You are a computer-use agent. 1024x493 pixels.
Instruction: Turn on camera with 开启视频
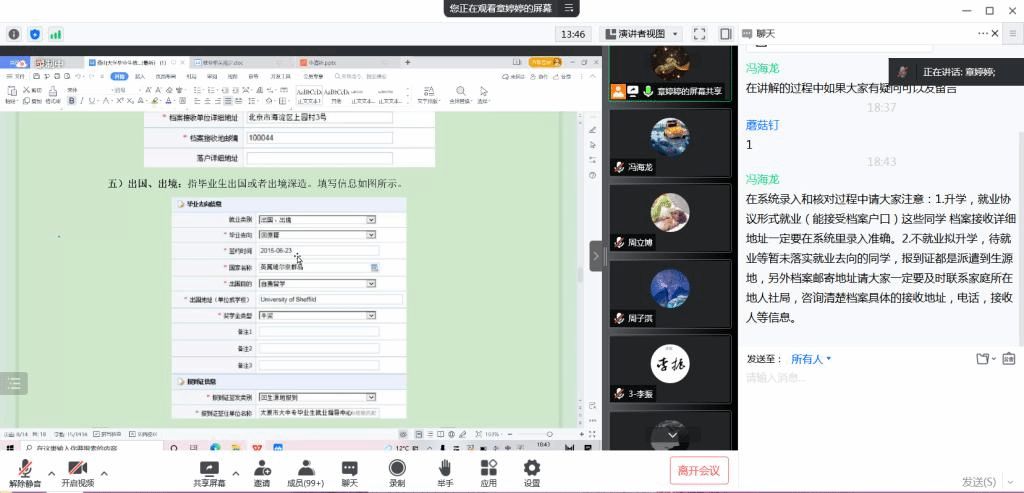tap(77, 468)
